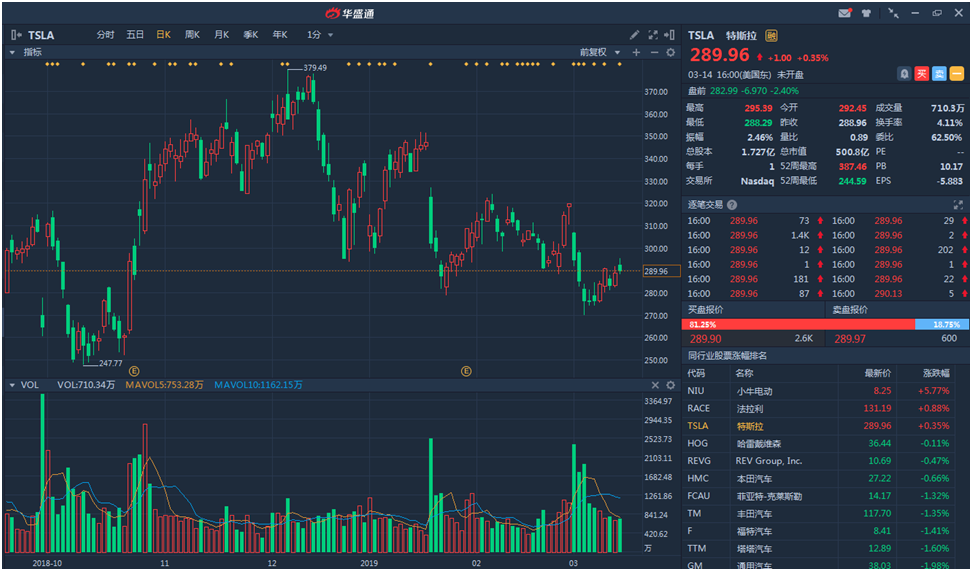Click the price alert bell icon

pos(905,74)
